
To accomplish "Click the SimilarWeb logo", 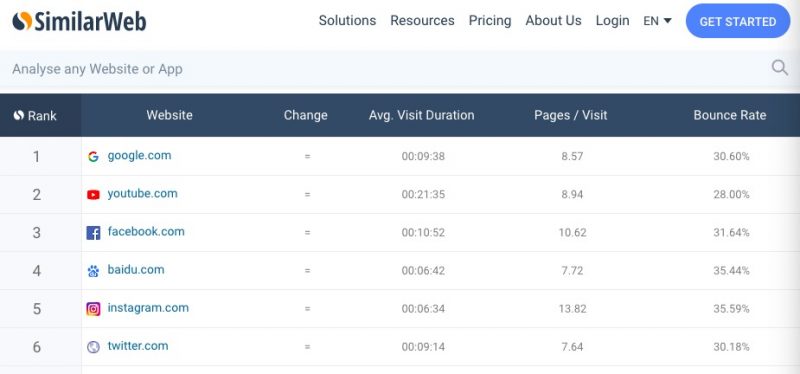I will (79, 21).
